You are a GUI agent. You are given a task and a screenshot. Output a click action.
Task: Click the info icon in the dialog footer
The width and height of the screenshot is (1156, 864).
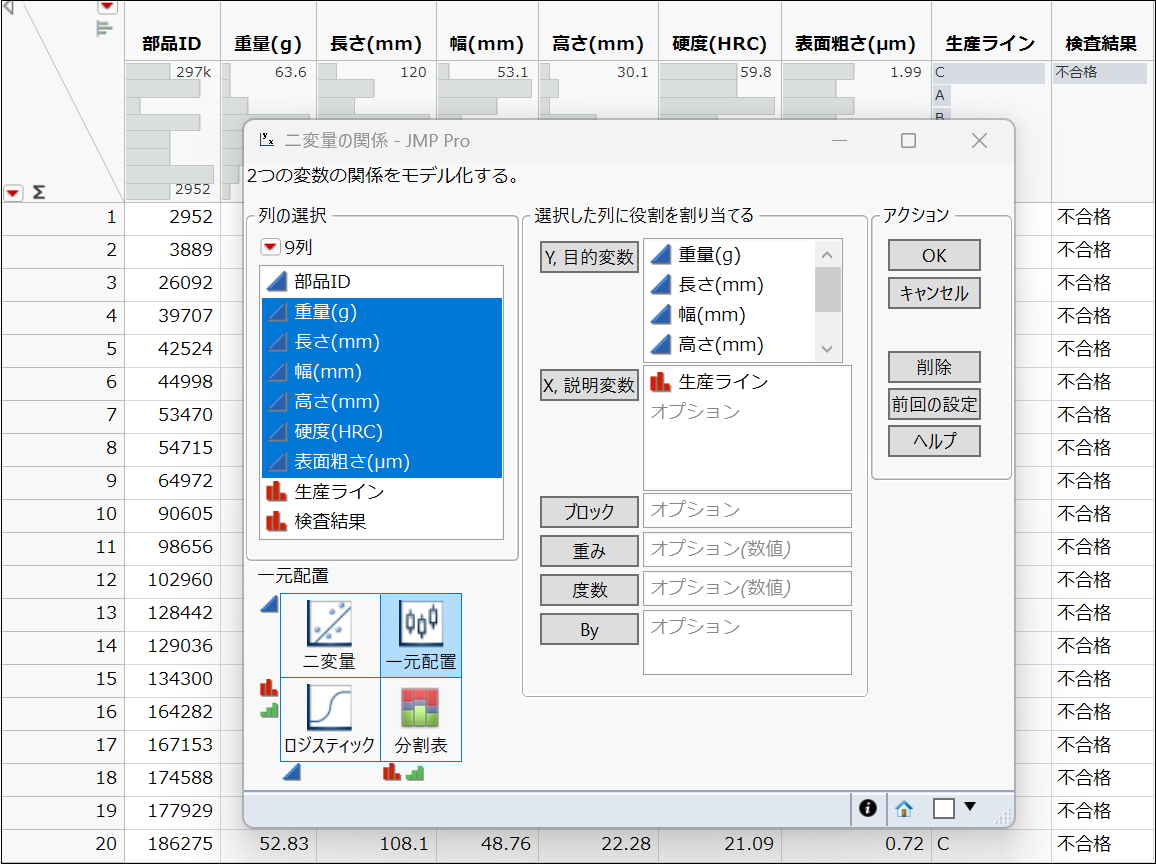867,808
